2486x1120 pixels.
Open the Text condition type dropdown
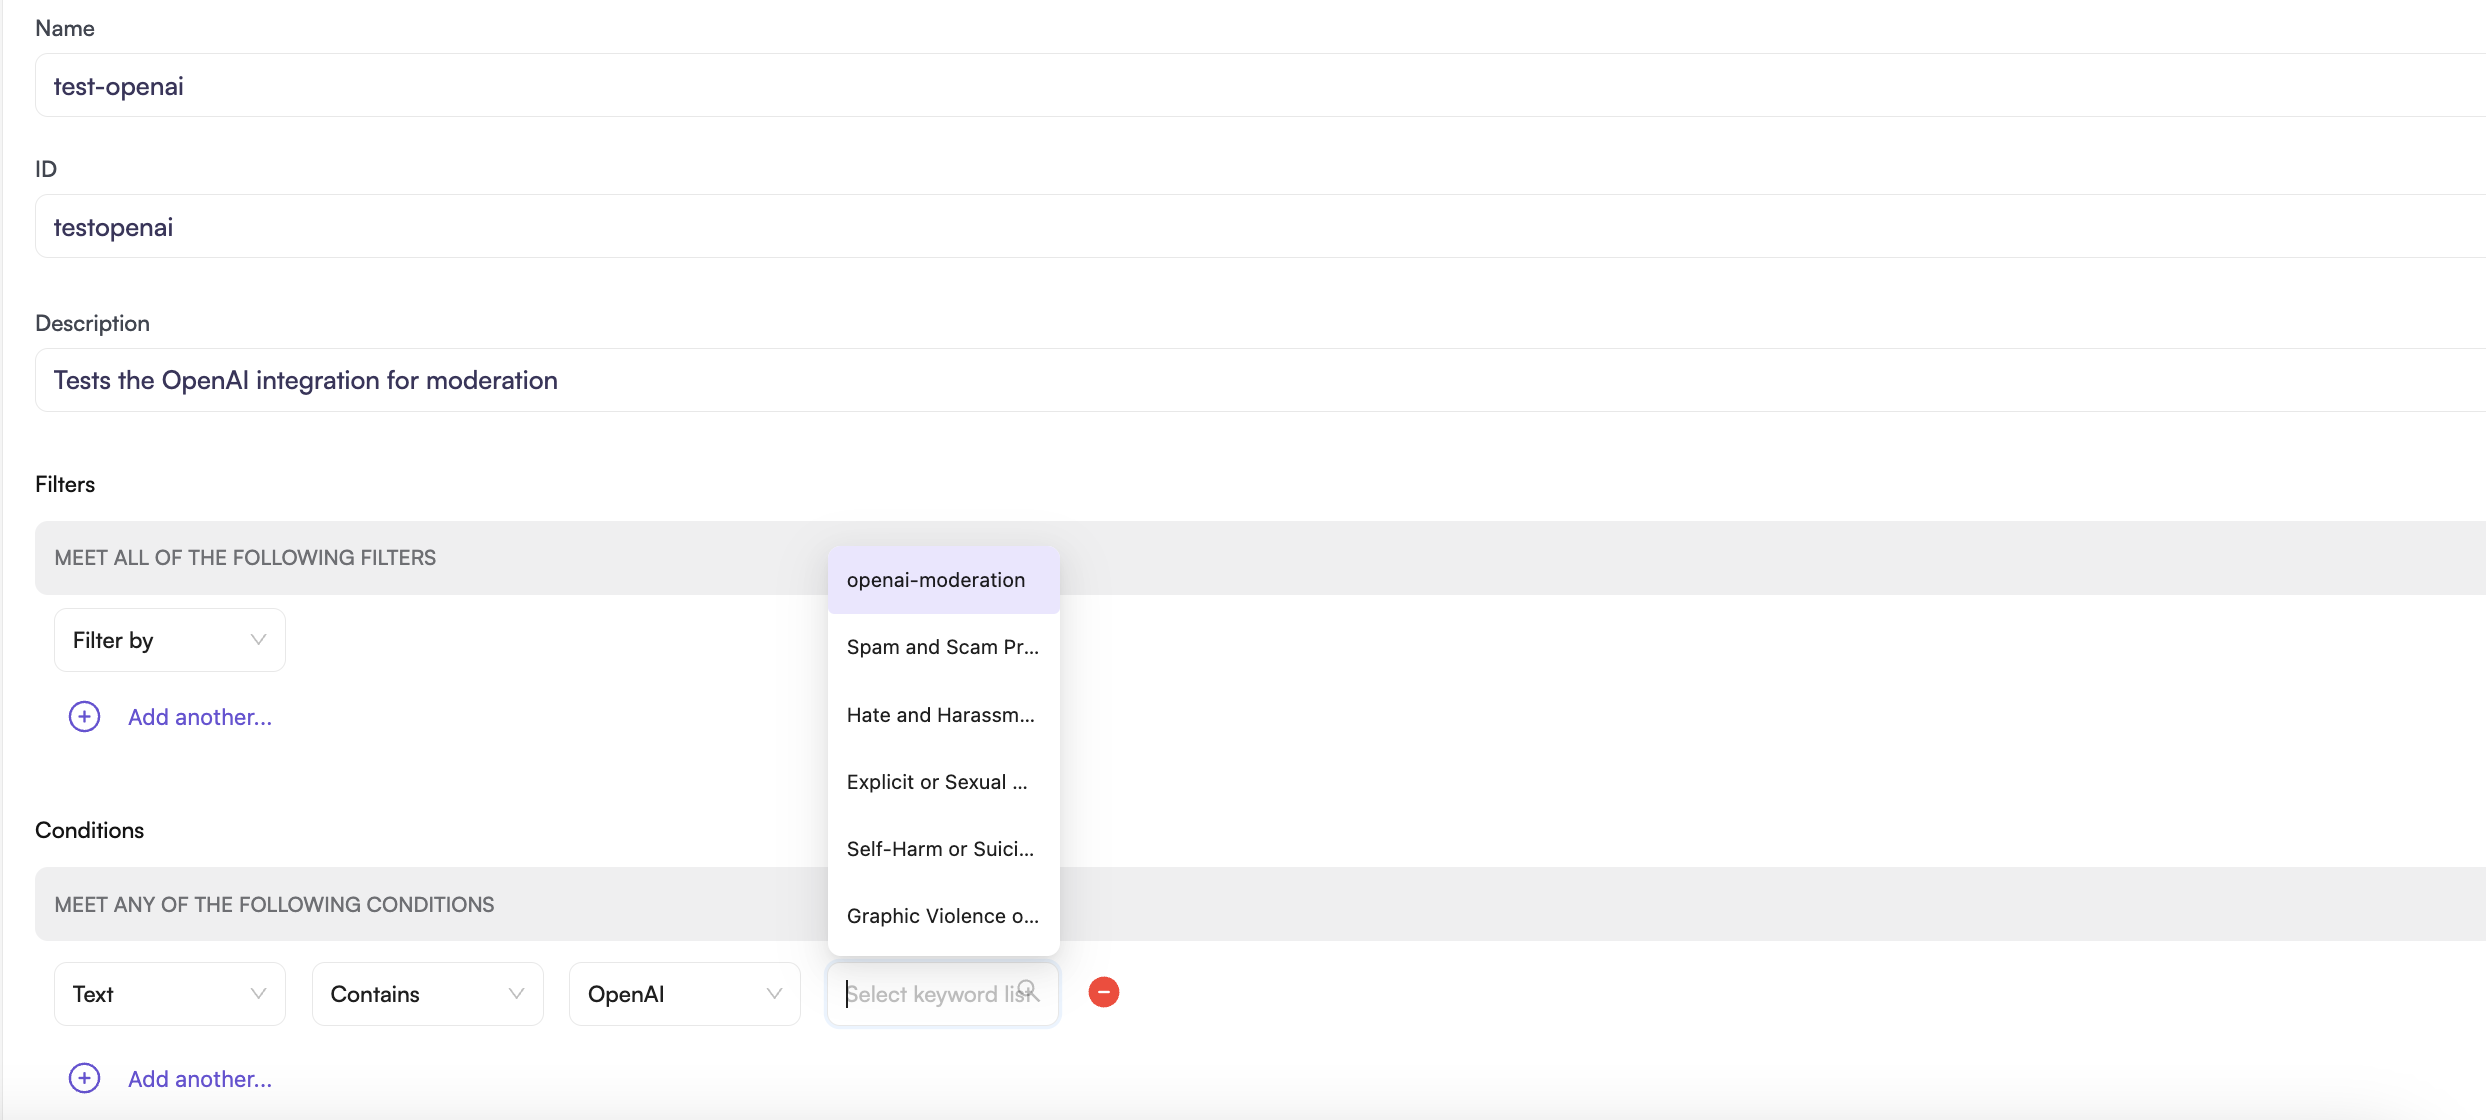[168, 993]
